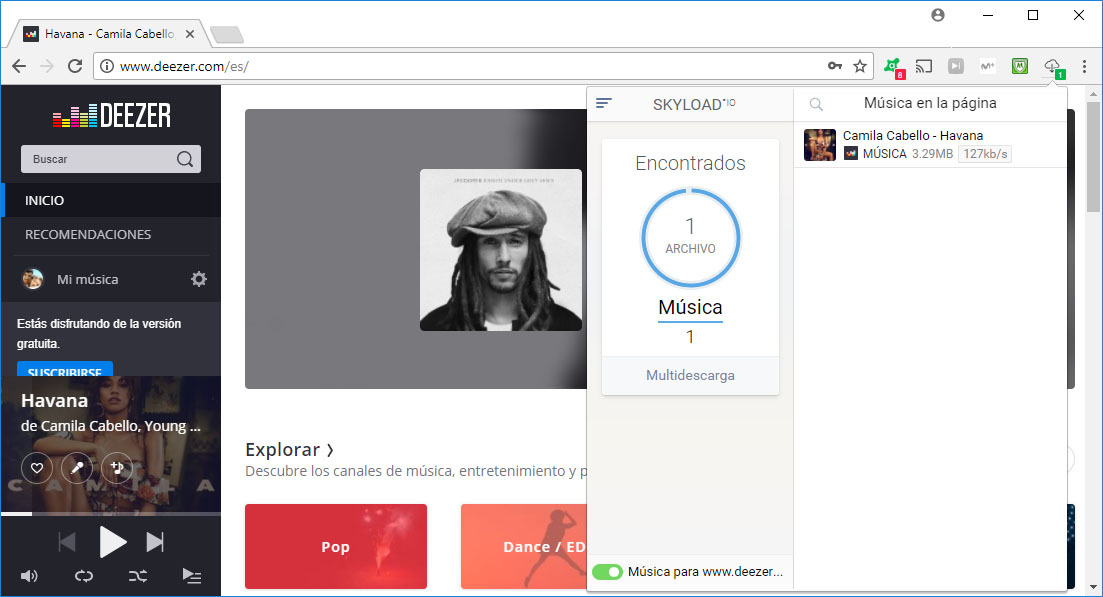Open the Skyload hamburger menu
This screenshot has height=597, width=1103.
[603, 102]
